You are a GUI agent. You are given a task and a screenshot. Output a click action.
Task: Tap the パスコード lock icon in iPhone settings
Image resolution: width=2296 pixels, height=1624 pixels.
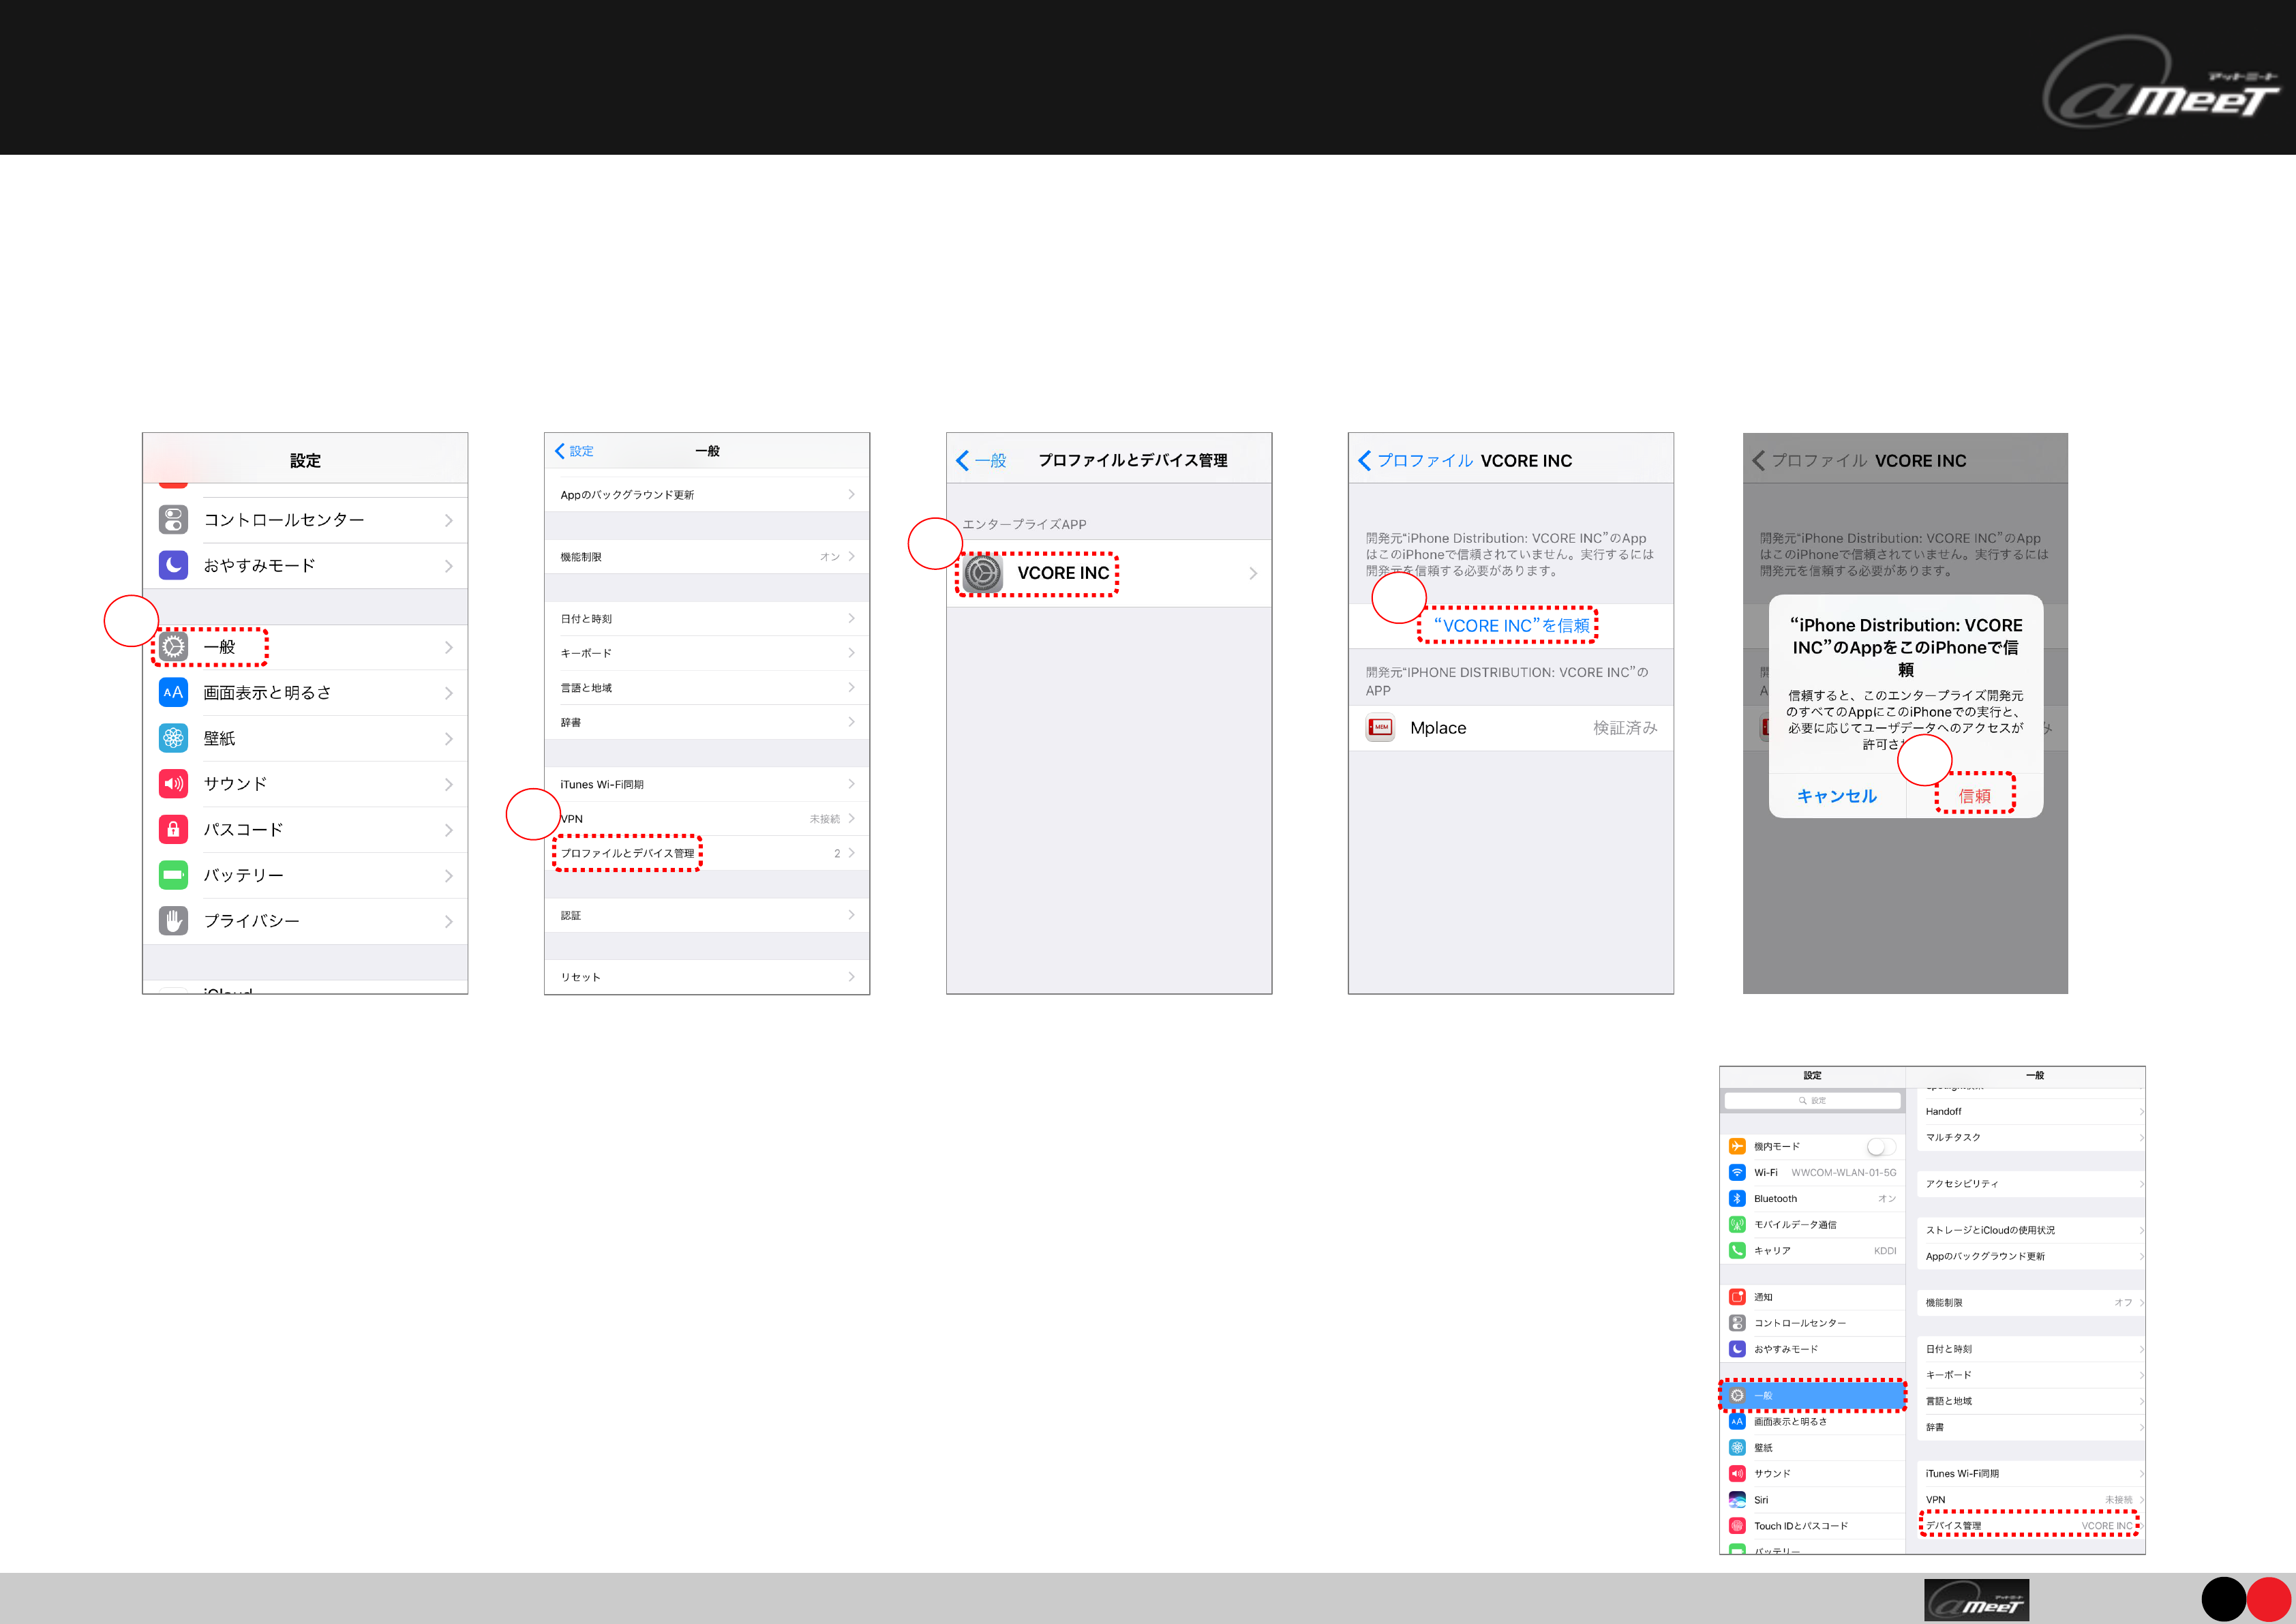(173, 829)
